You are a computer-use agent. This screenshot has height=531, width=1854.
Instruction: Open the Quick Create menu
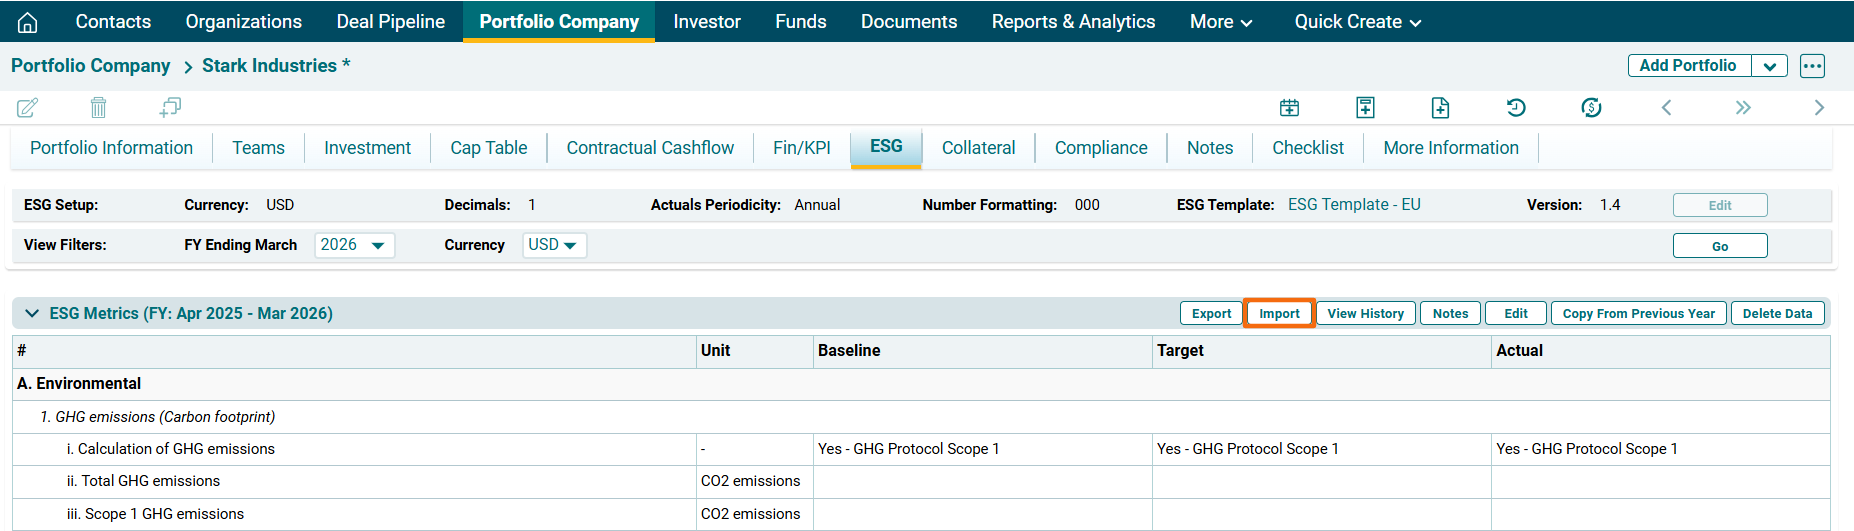click(x=1357, y=22)
